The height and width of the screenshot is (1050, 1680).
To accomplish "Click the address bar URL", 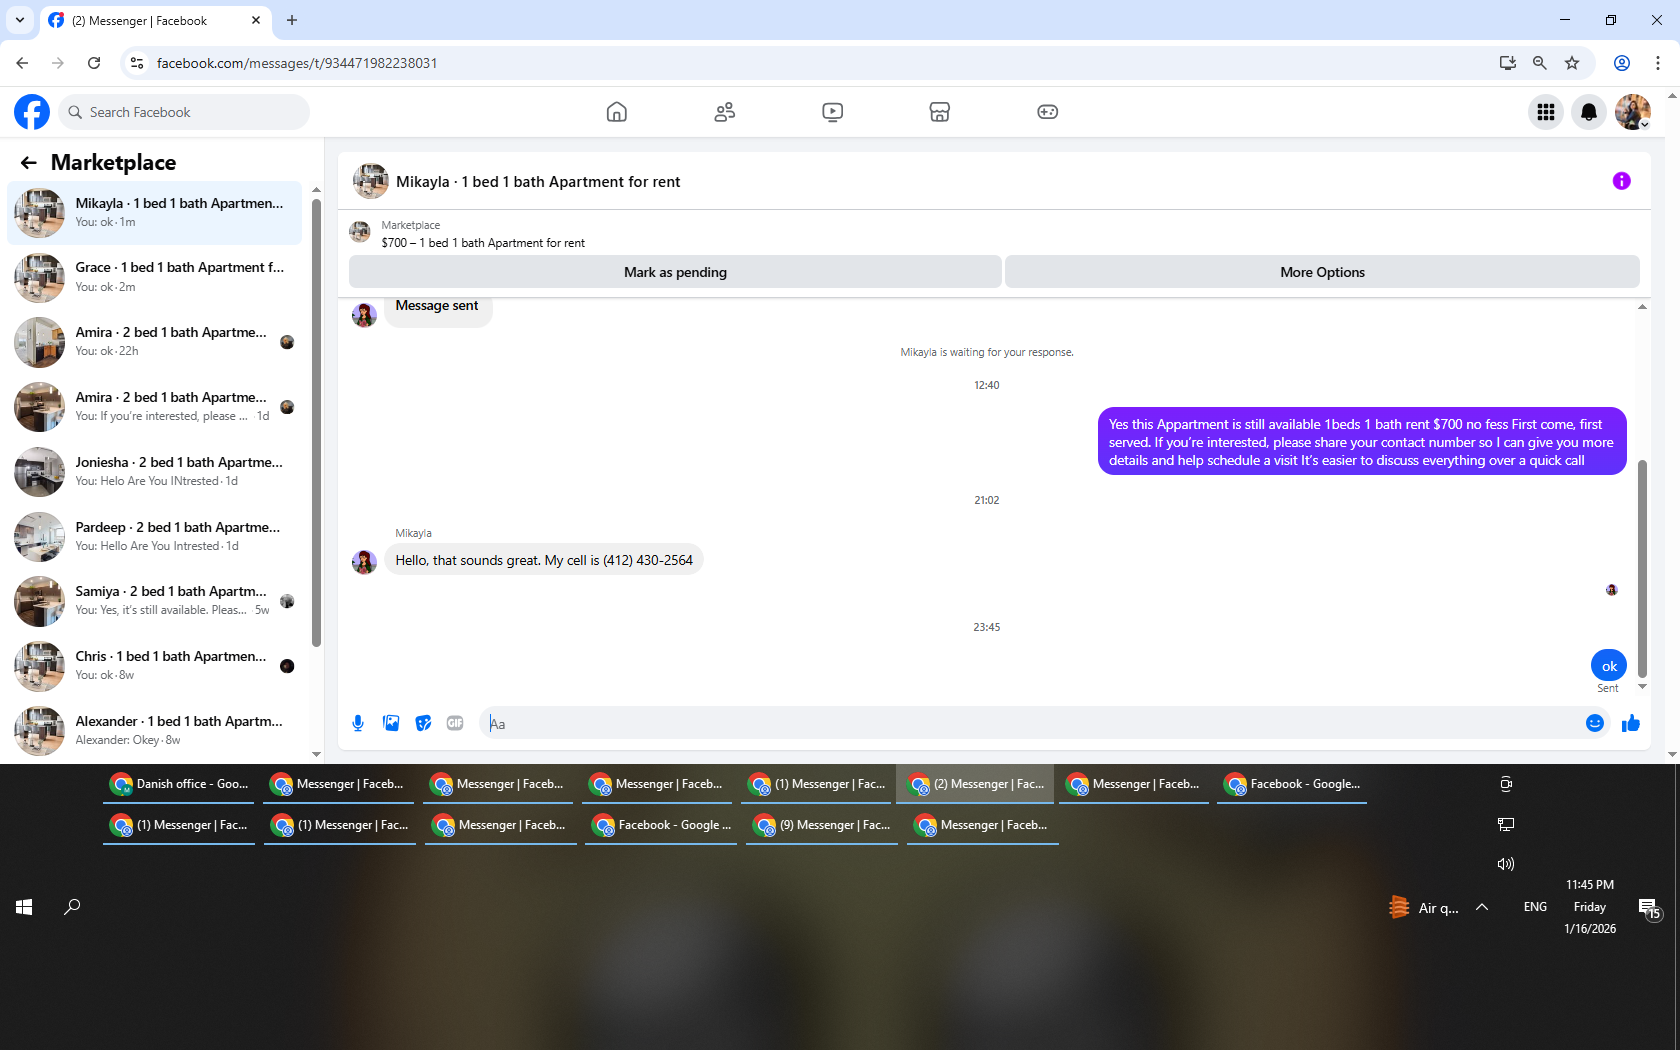I will [x=297, y=63].
